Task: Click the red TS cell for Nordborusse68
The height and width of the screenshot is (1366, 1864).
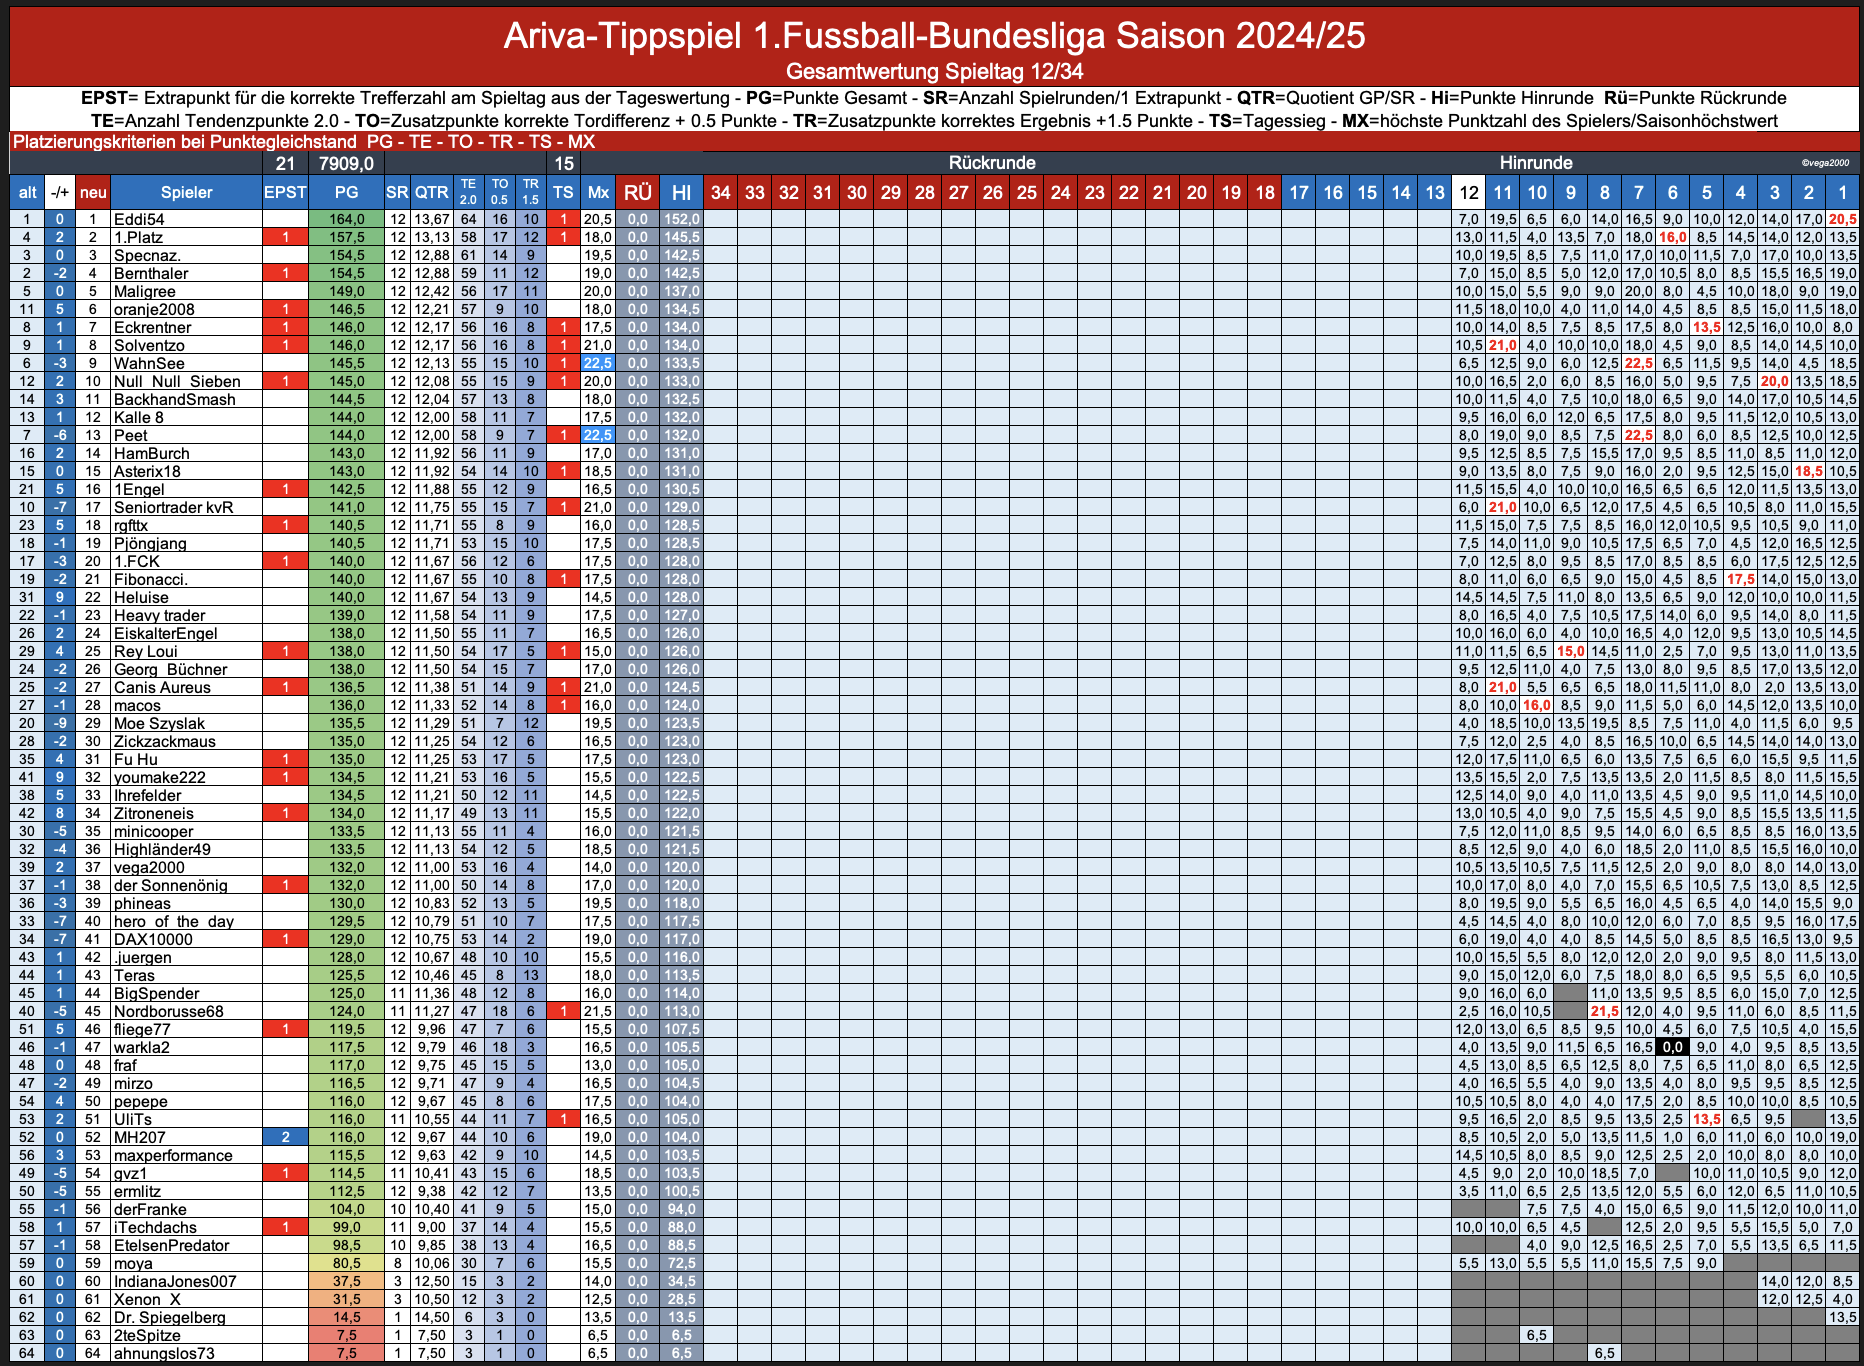Action: (563, 1011)
